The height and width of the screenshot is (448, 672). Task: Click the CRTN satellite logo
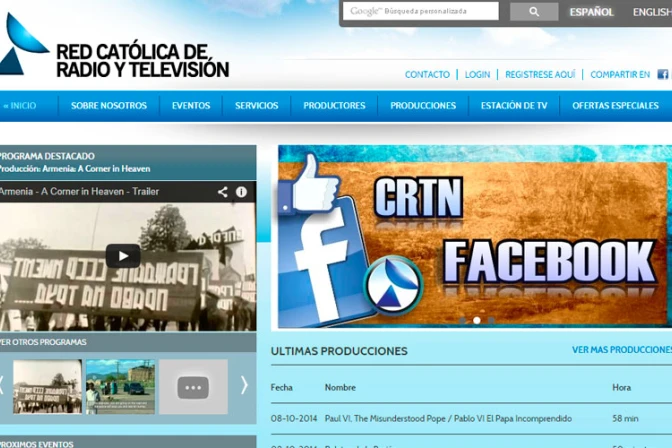[24, 45]
